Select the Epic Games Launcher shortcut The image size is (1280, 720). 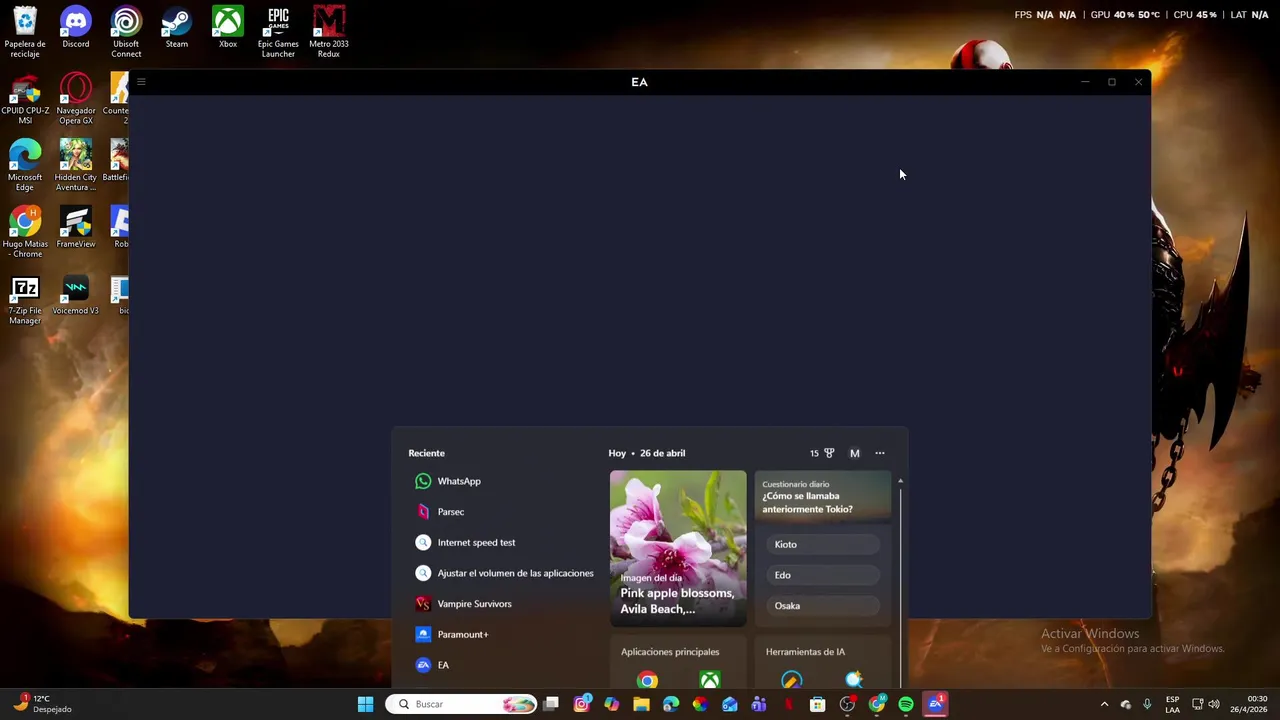278,32
